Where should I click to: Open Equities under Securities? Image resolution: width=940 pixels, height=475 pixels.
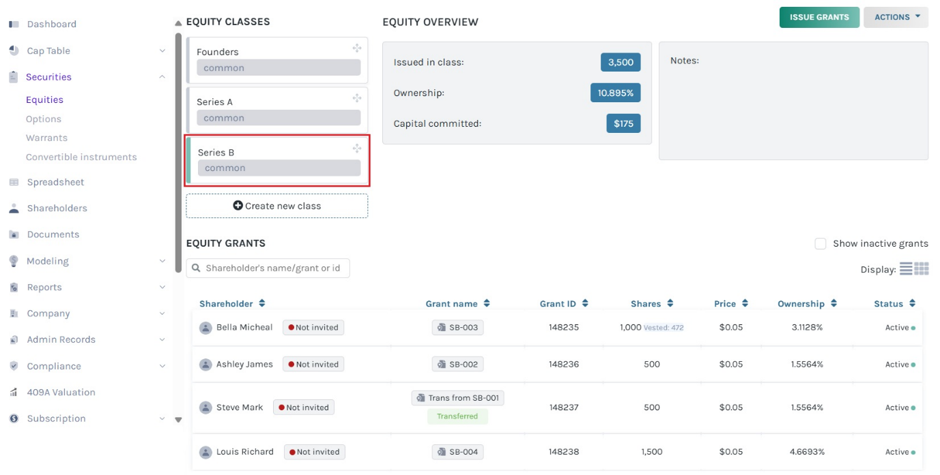(44, 100)
